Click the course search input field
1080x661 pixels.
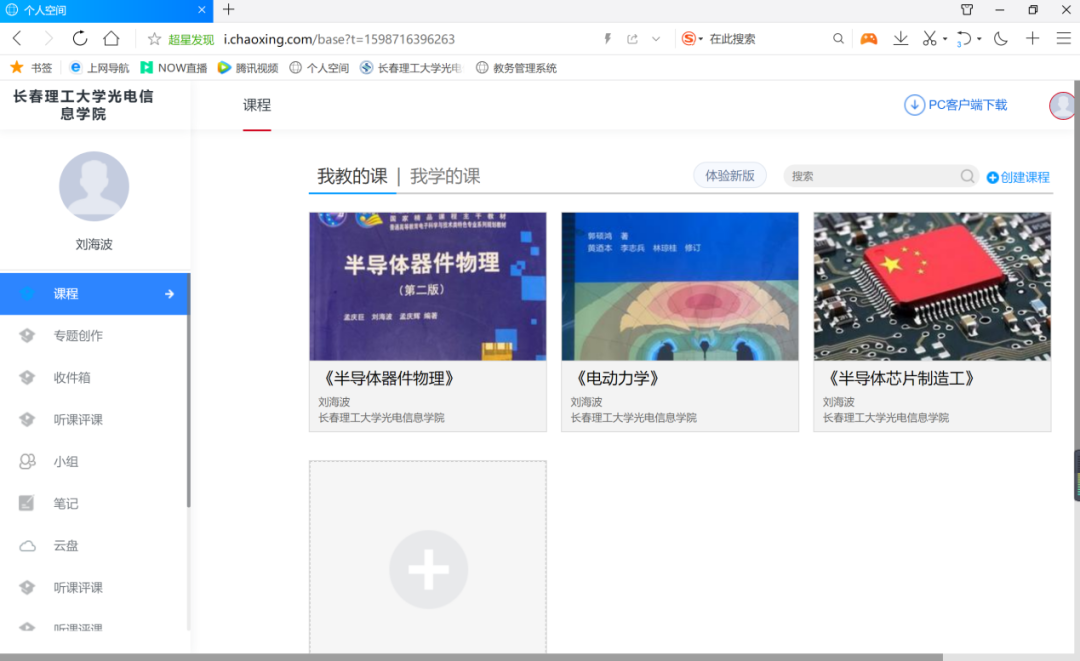(870, 176)
